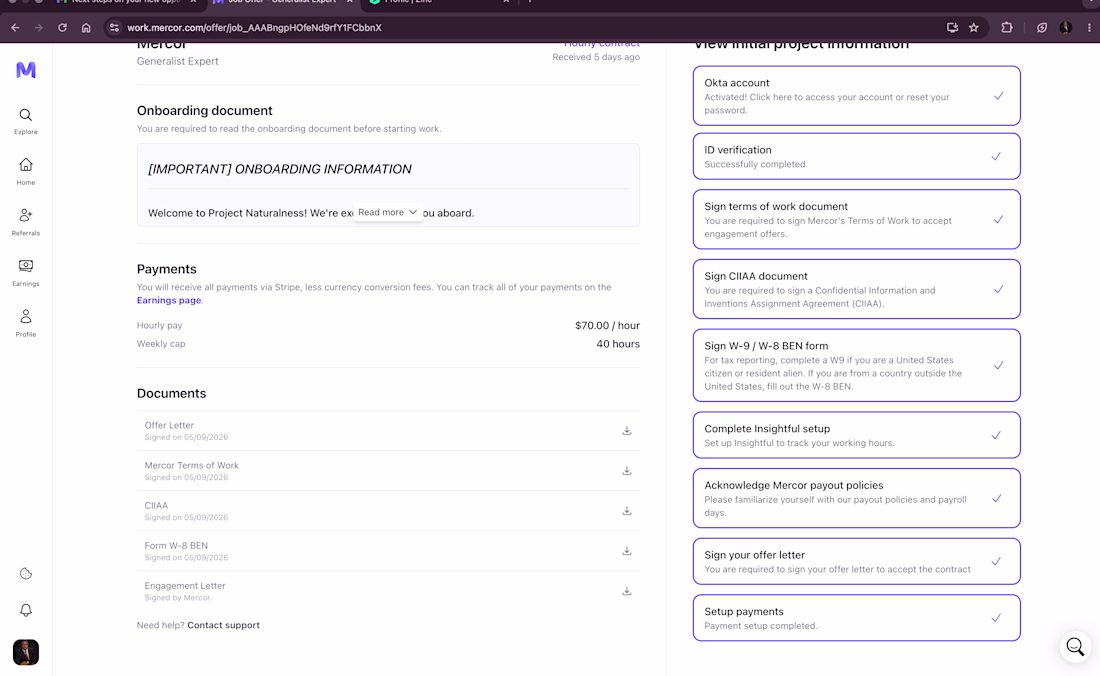This screenshot has height=676, width=1100.
Task: Download the Engagement Letter
Action: pos(626,591)
